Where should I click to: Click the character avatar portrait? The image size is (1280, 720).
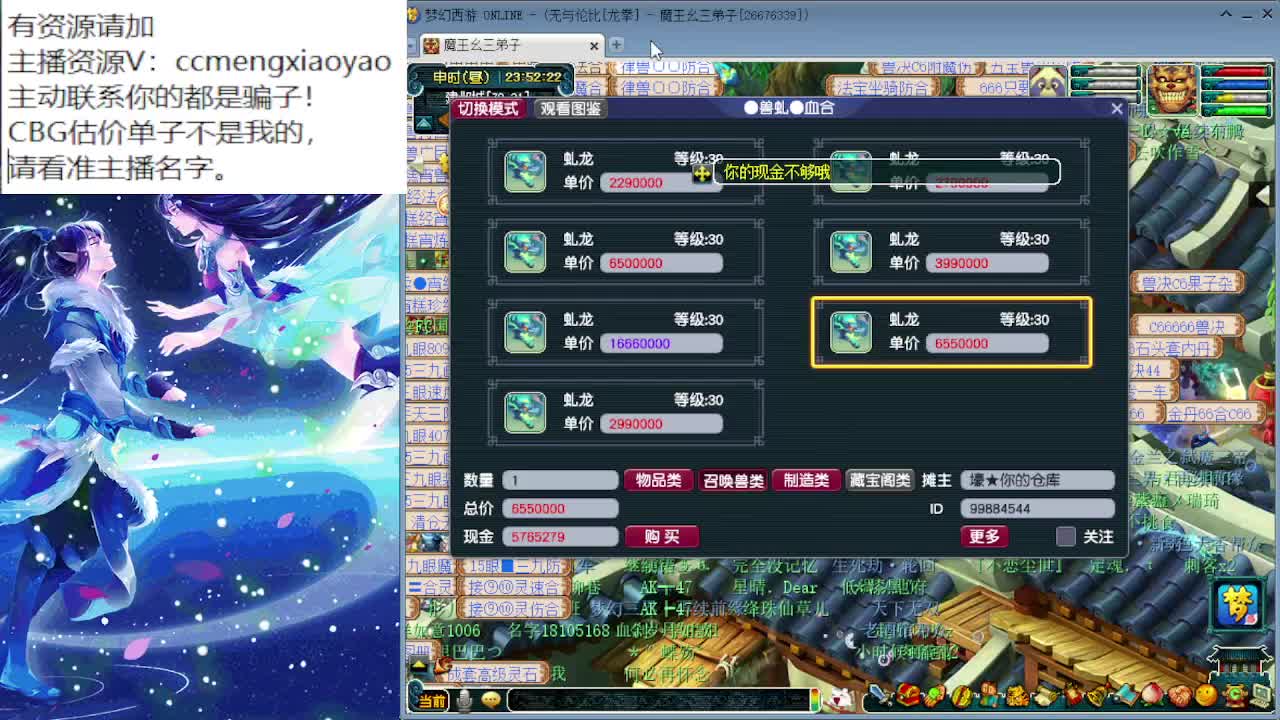(1172, 88)
